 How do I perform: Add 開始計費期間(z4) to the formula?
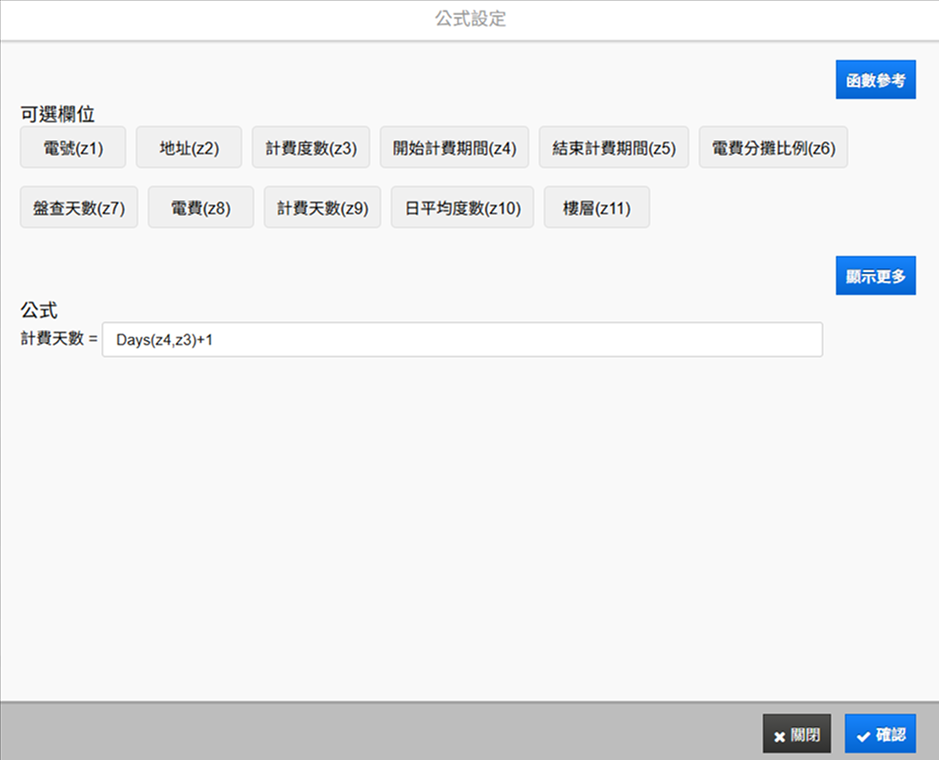454,148
